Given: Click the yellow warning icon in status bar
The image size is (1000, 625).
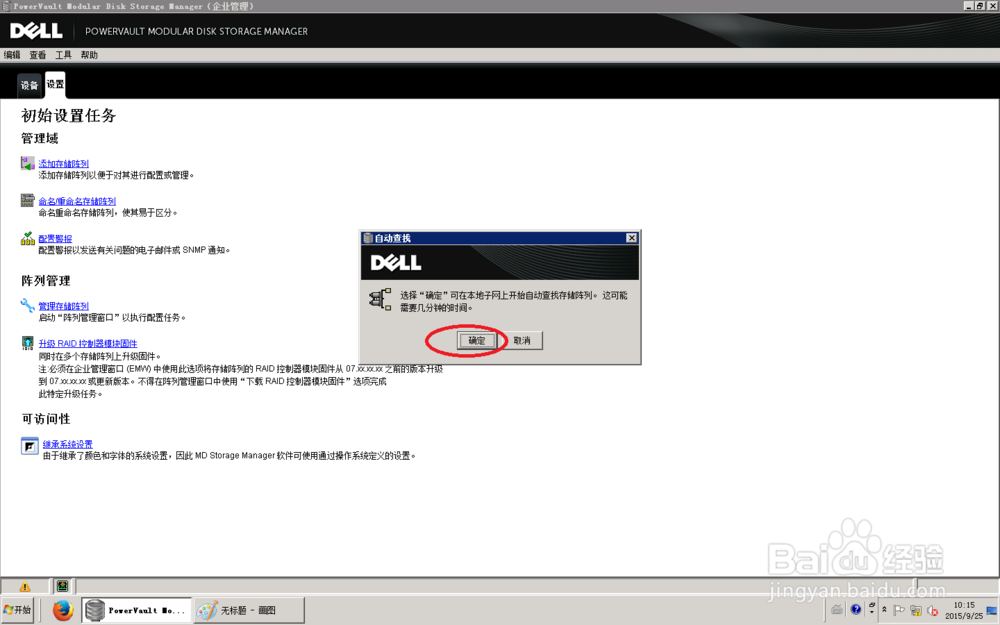Looking at the screenshot, I should point(25,586).
